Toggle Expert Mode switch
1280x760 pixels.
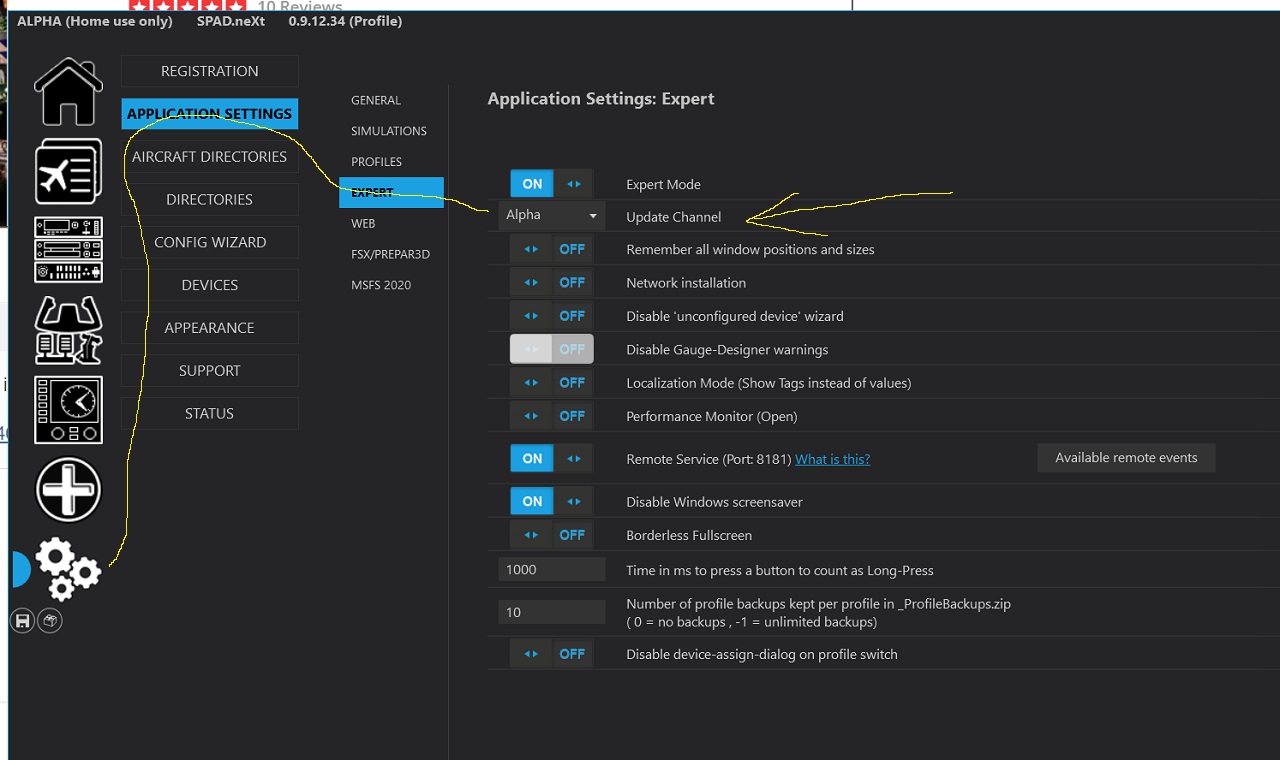click(x=551, y=184)
